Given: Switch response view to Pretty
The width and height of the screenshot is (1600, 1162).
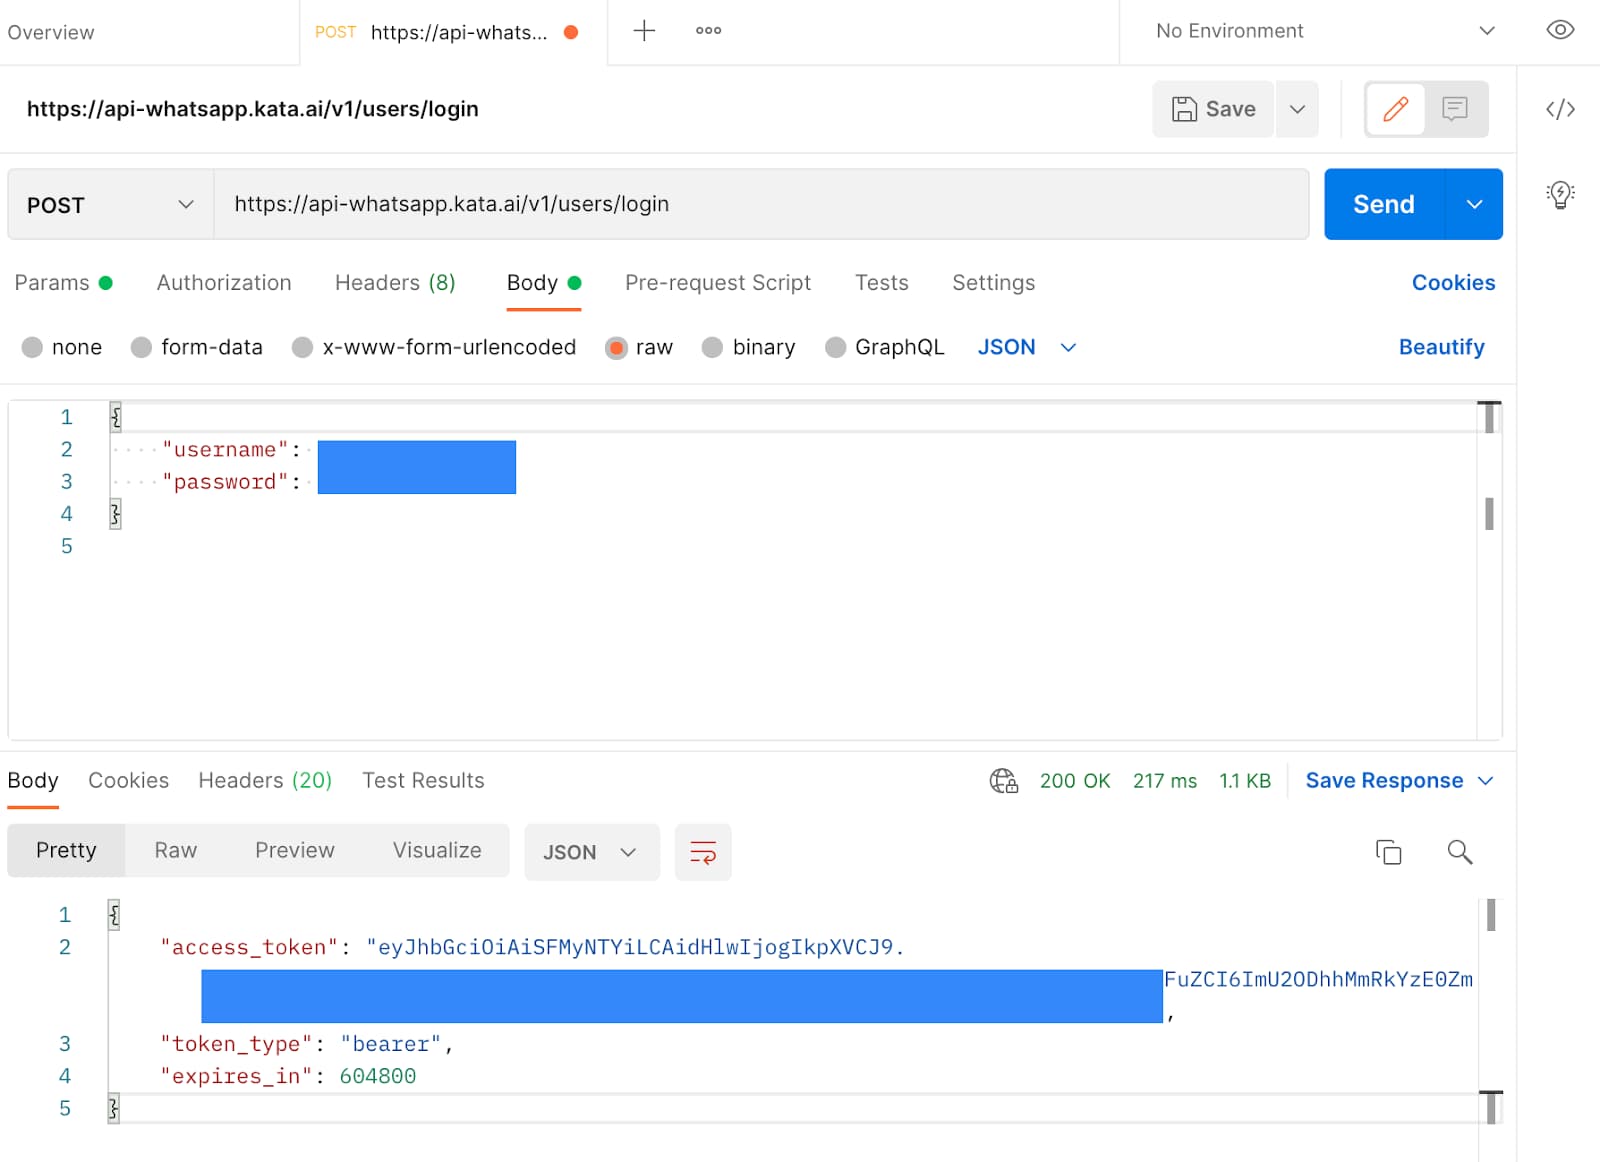Looking at the screenshot, I should point(66,851).
